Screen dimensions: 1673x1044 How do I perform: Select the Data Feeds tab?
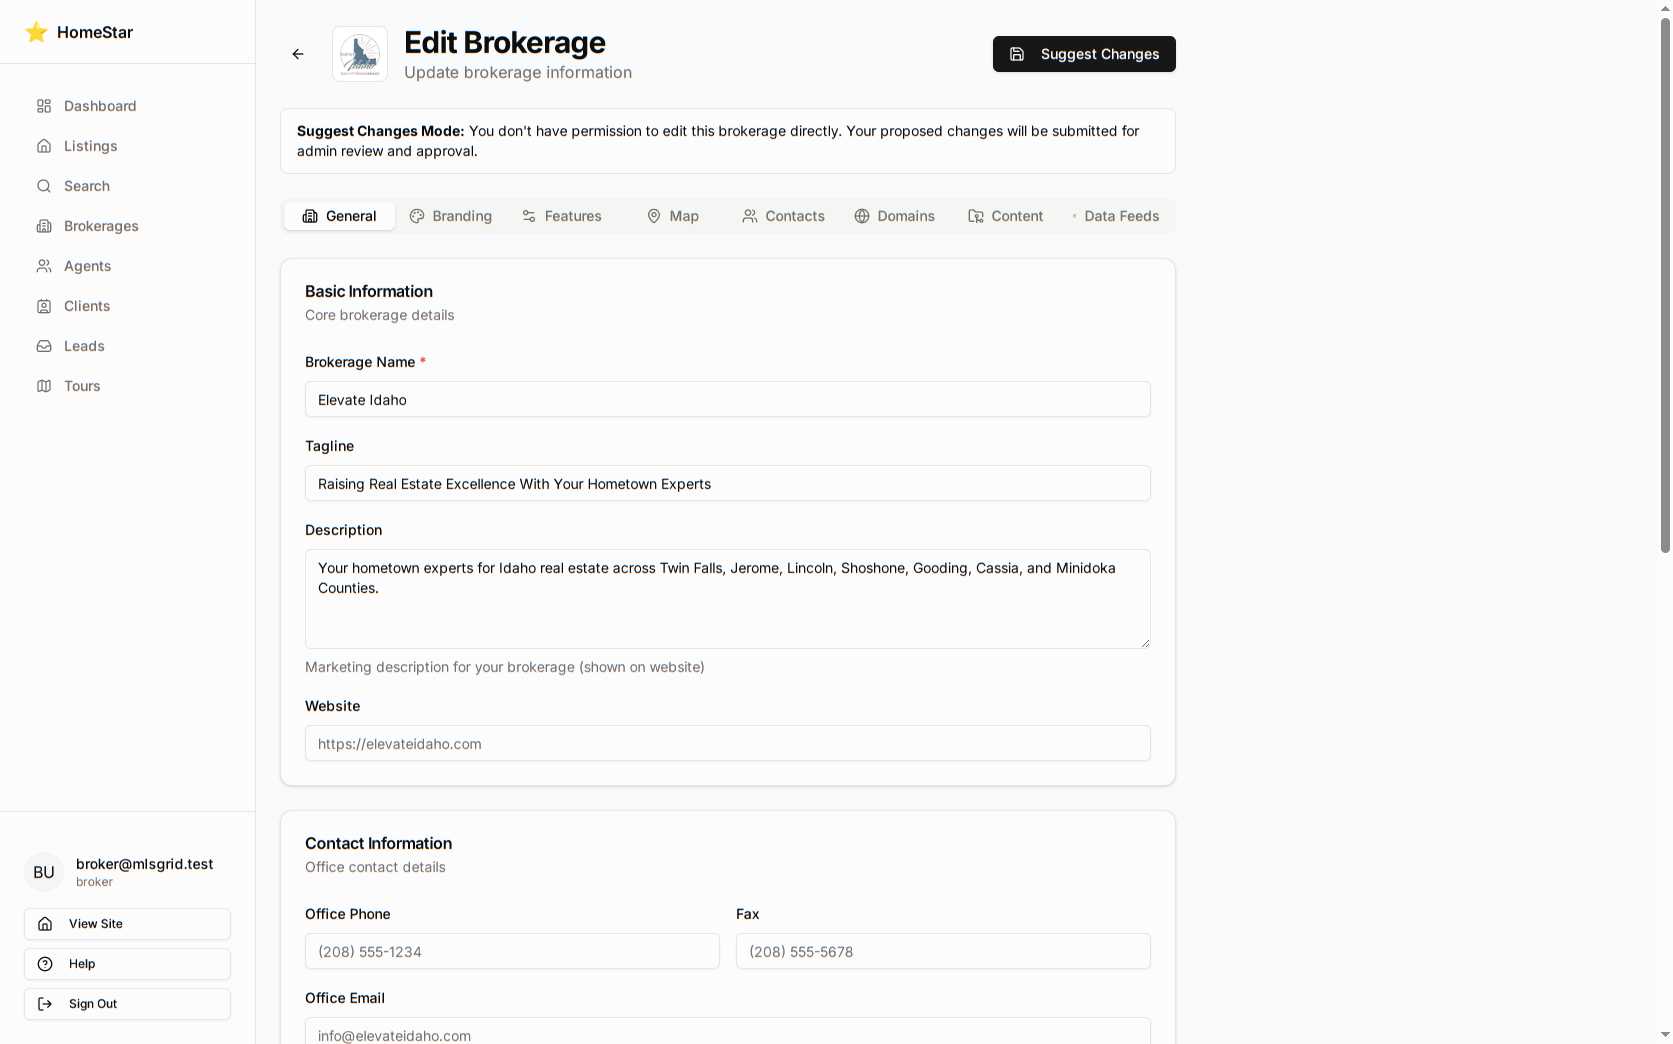[x=1115, y=216]
